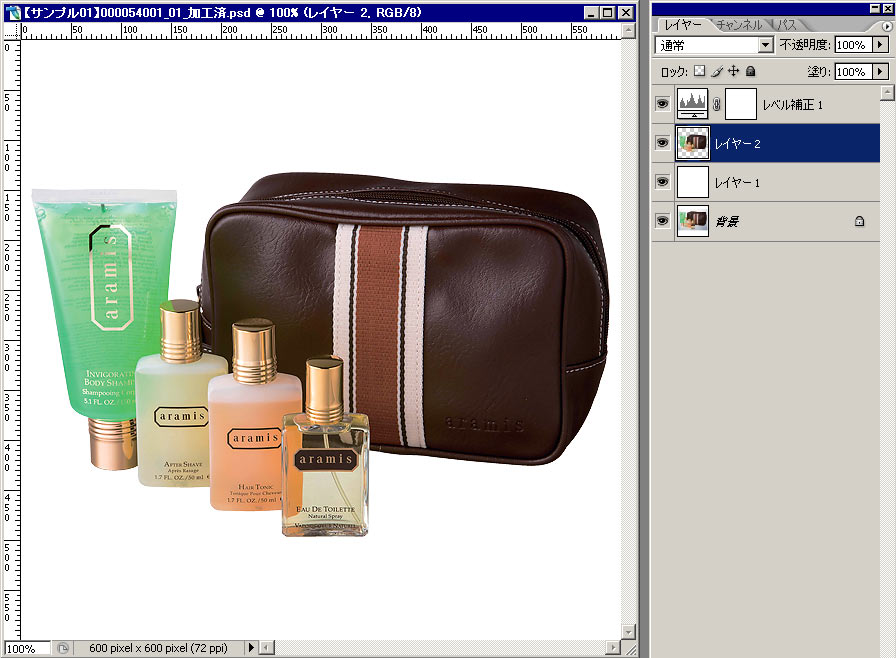Click the Levels adjustment histogram thumbnail

[x=693, y=104]
